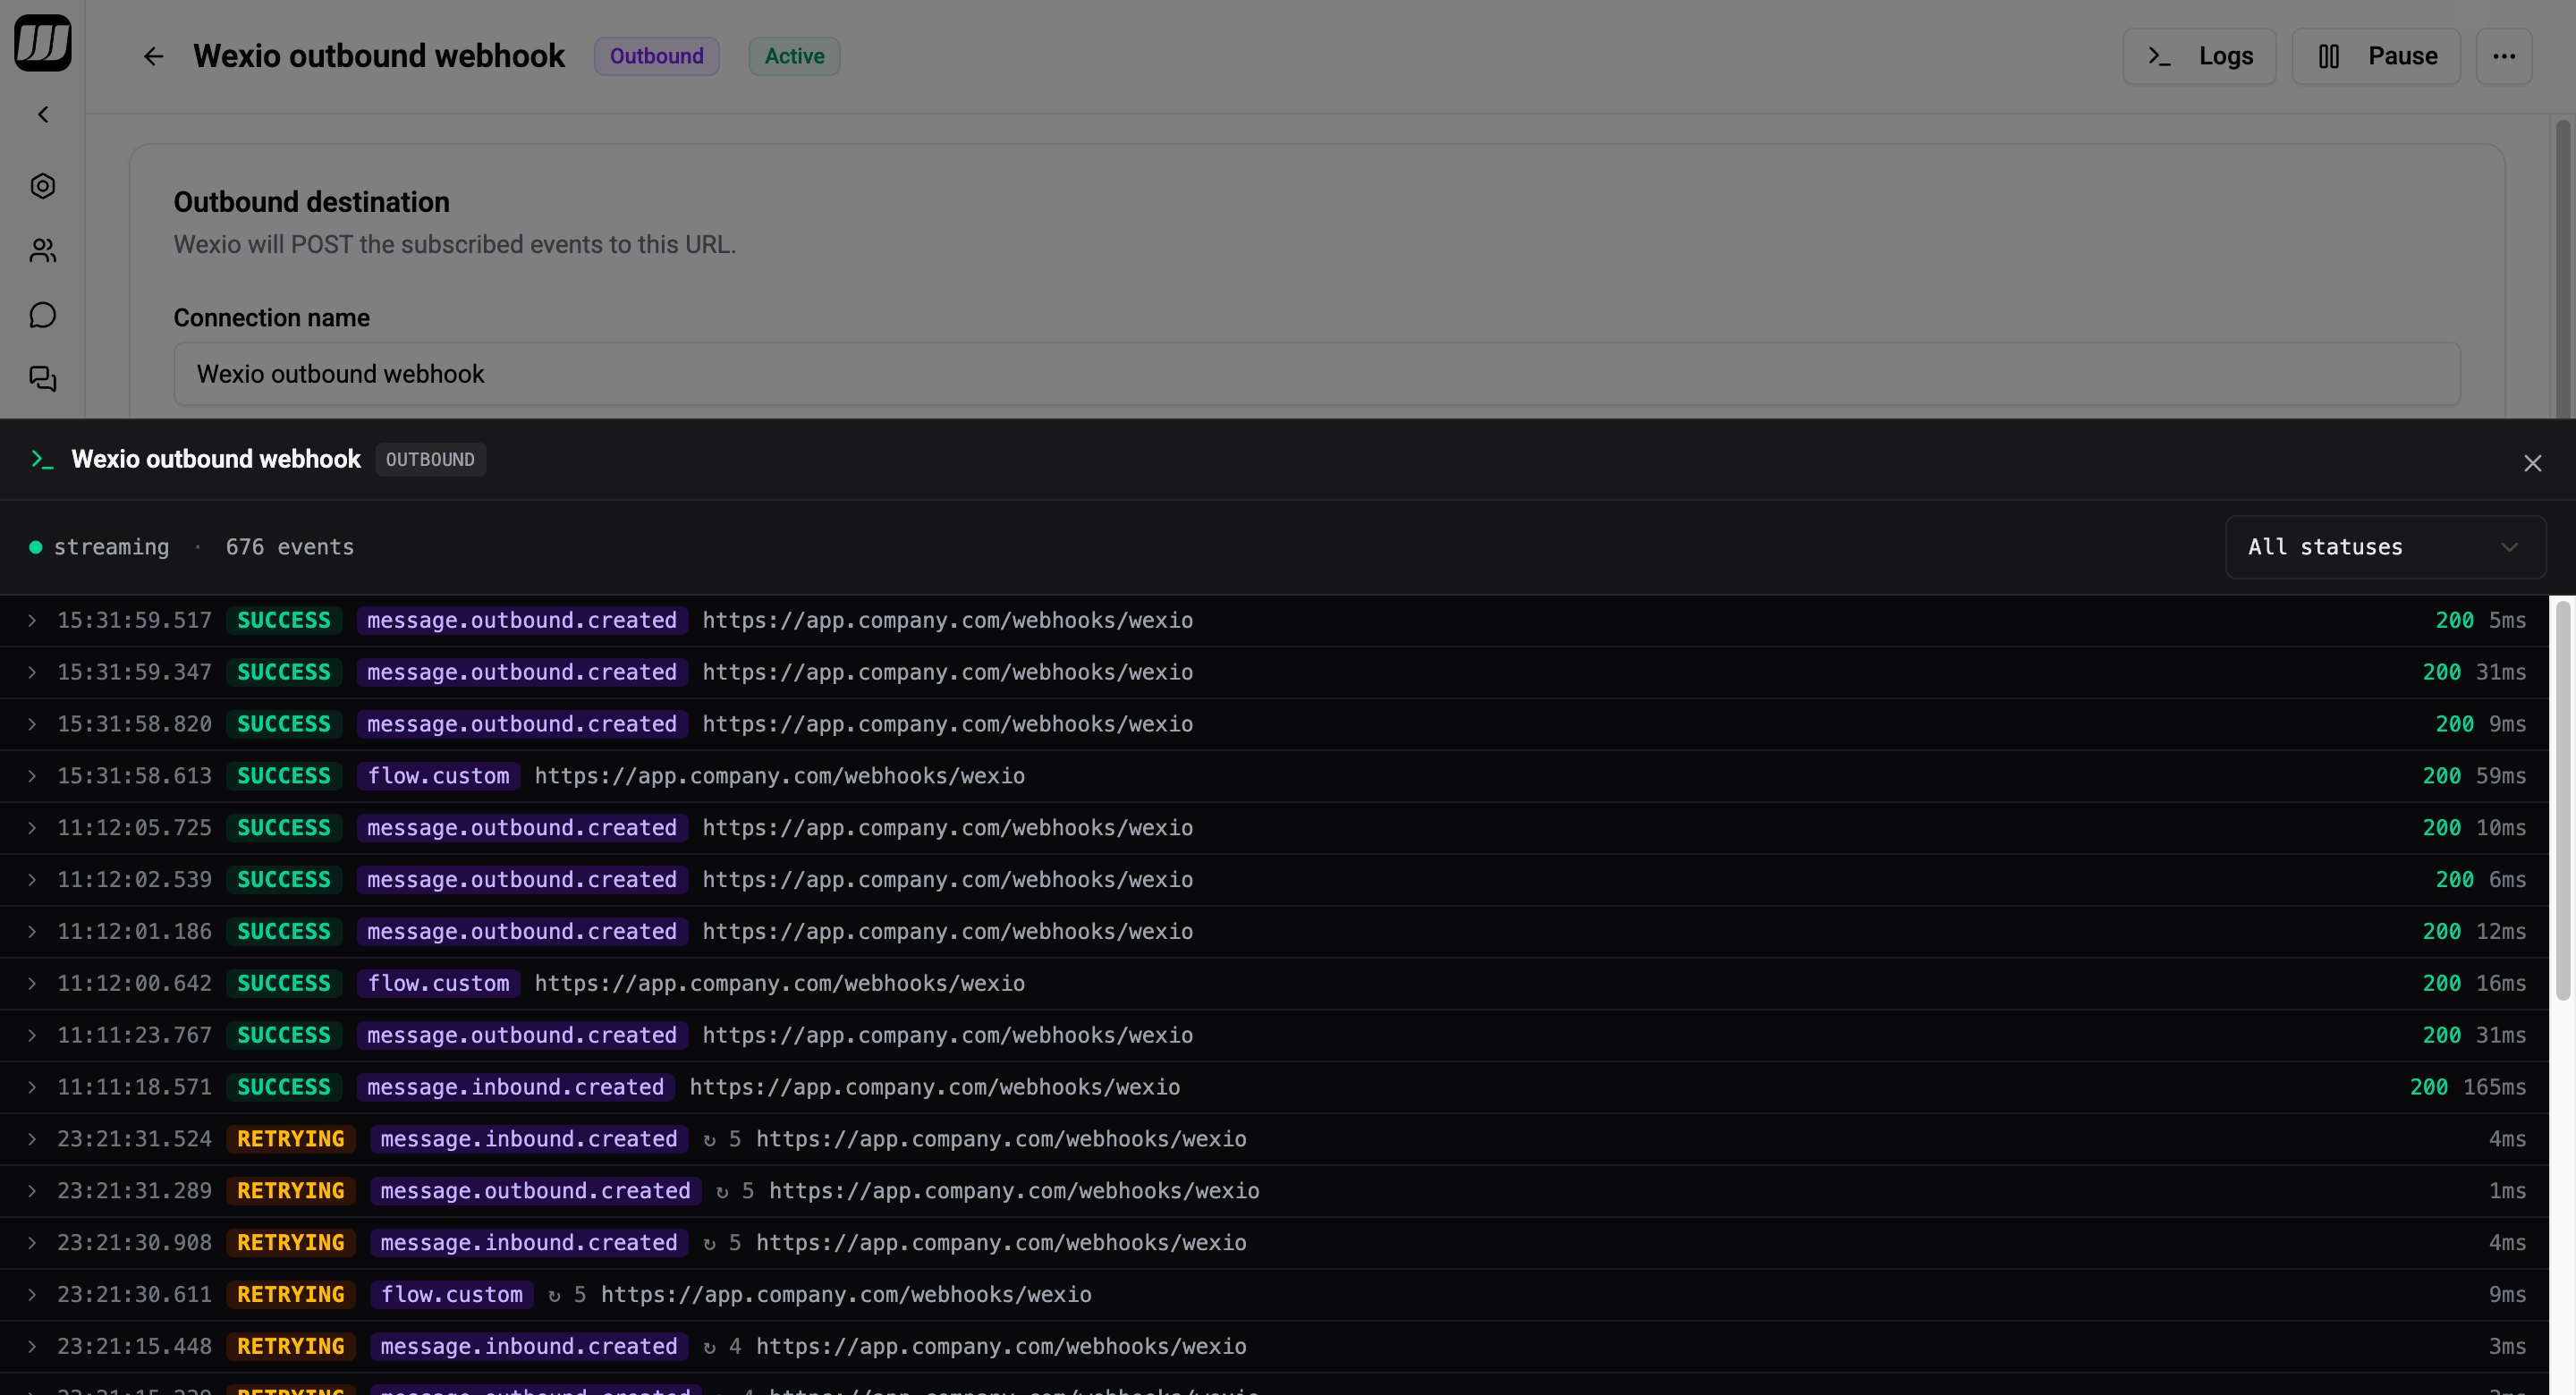Screen dimensions: 2576x1395
Task: Open the three-dots more options menu
Action: click(x=2503, y=56)
